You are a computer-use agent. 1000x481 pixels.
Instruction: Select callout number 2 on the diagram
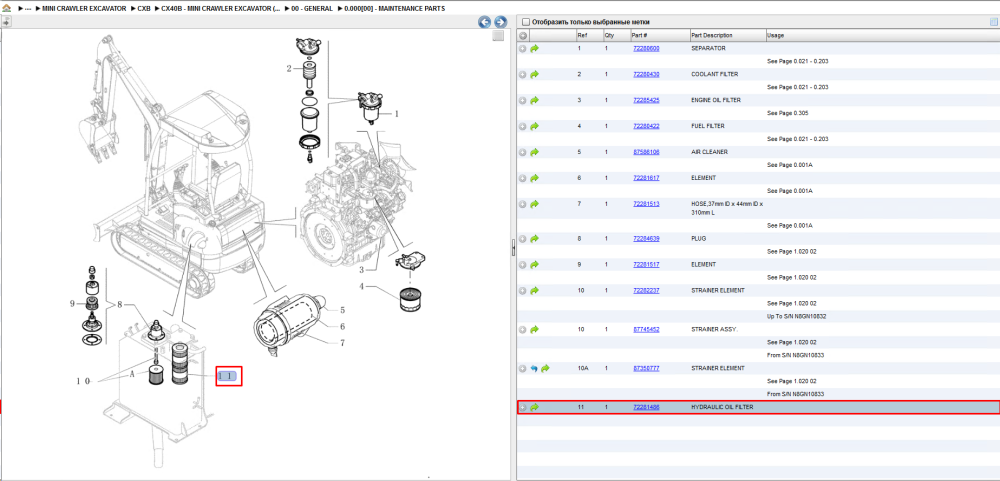(x=289, y=68)
